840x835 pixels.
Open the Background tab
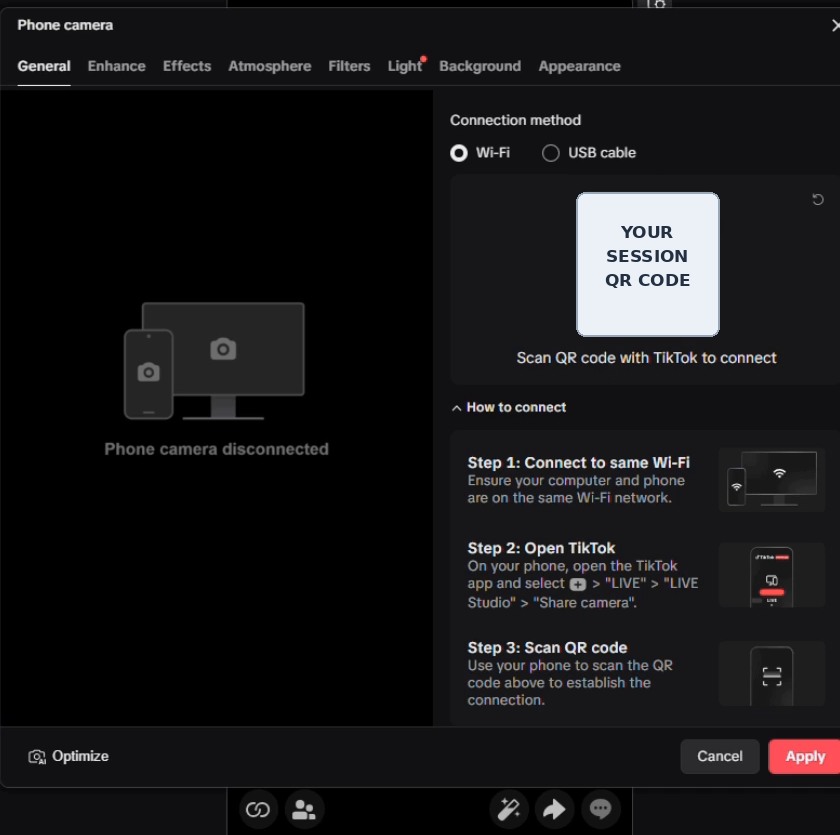[x=479, y=66]
